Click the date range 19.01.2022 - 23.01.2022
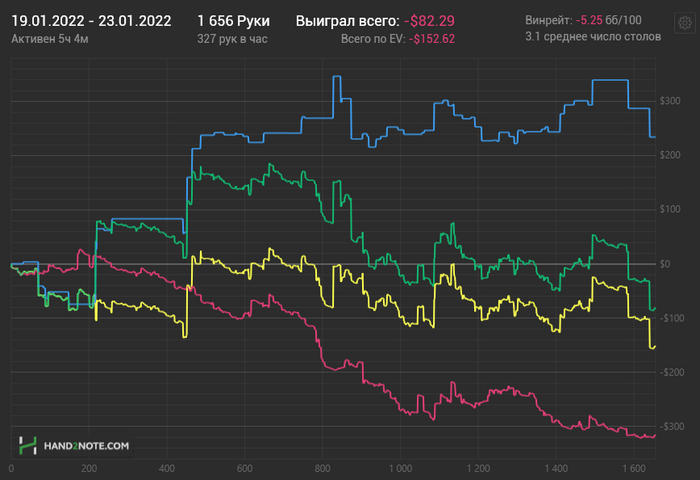Image resolution: width=700 pixels, height=480 pixels. pos(91,21)
